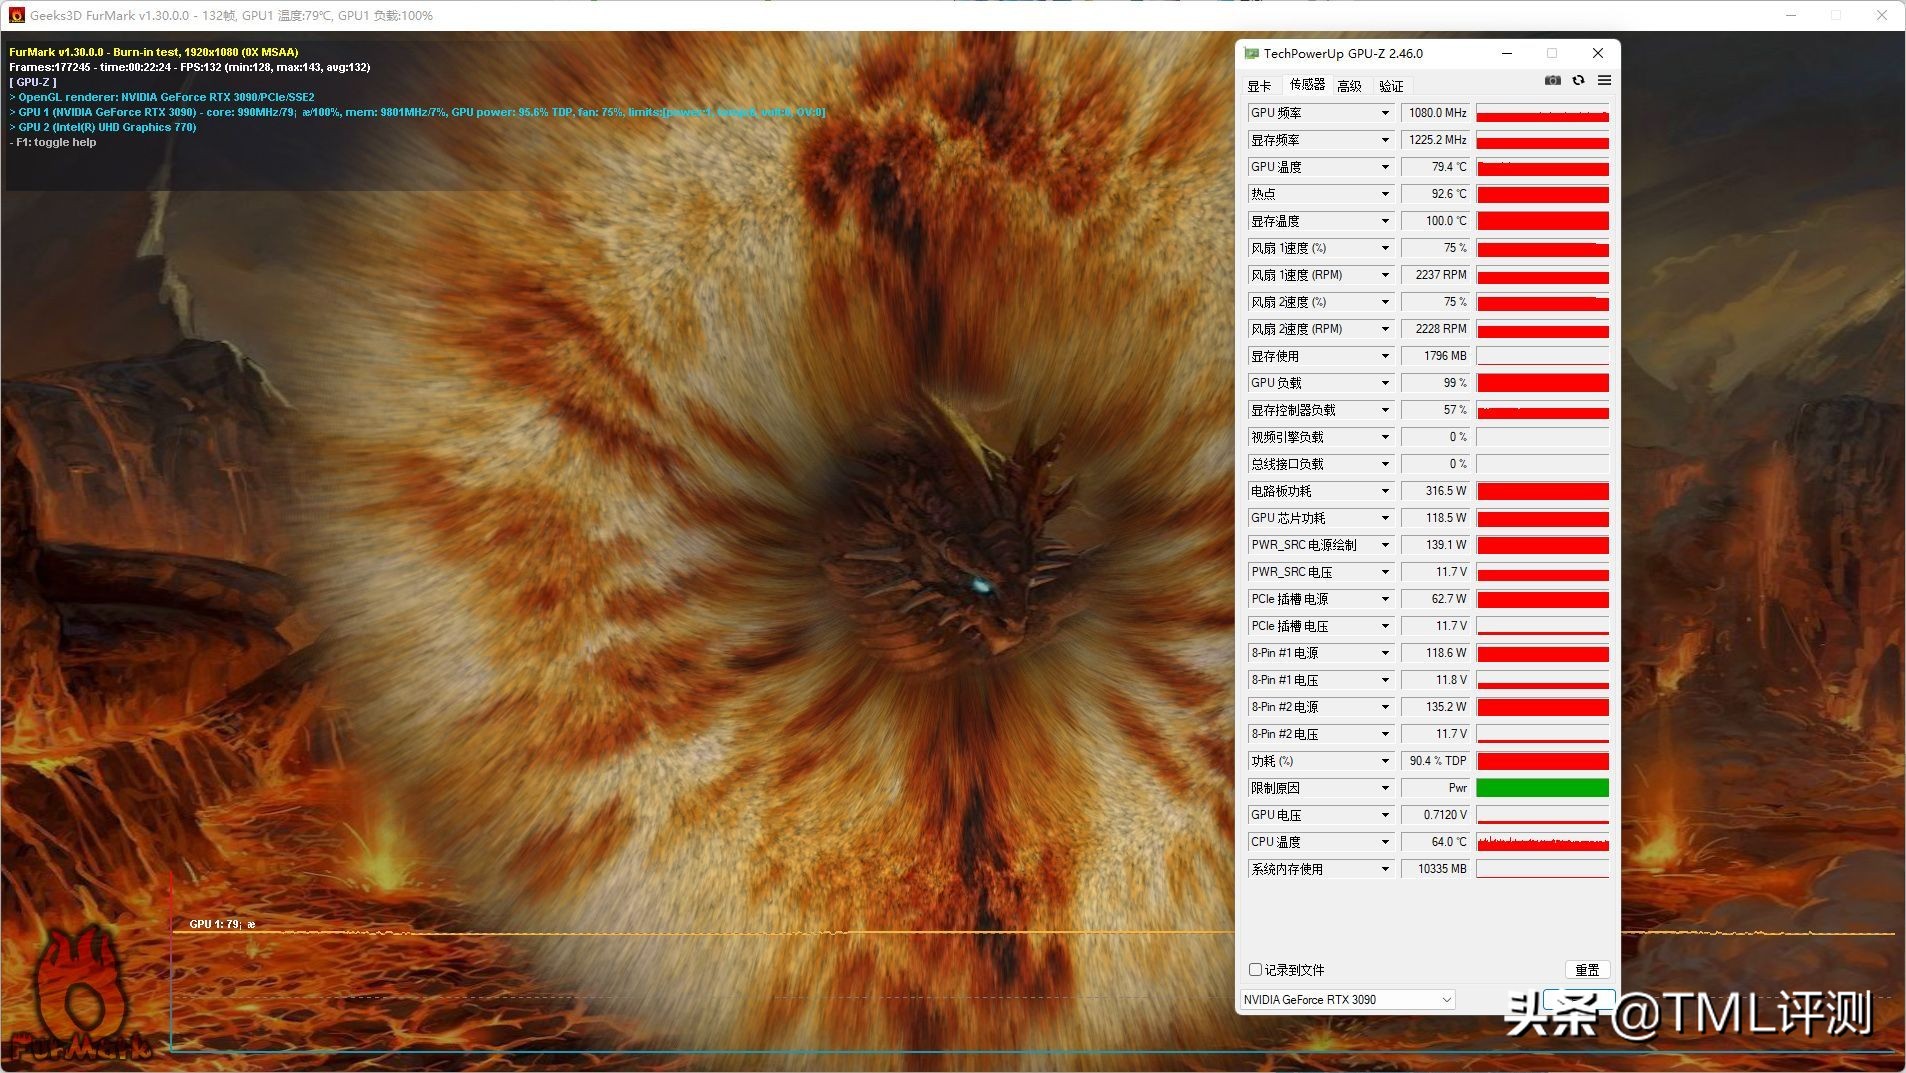Select the 2237 RPM fan speed value
The height and width of the screenshot is (1073, 1906).
click(1436, 275)
